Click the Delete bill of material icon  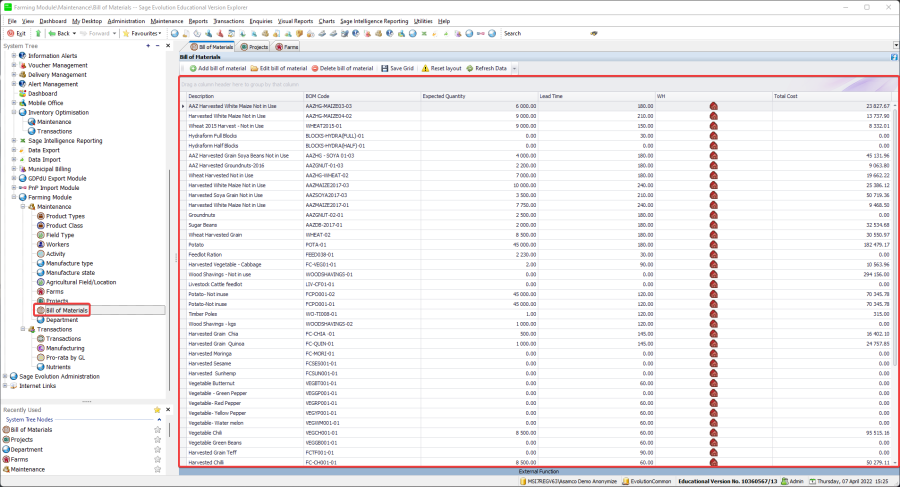316,68
